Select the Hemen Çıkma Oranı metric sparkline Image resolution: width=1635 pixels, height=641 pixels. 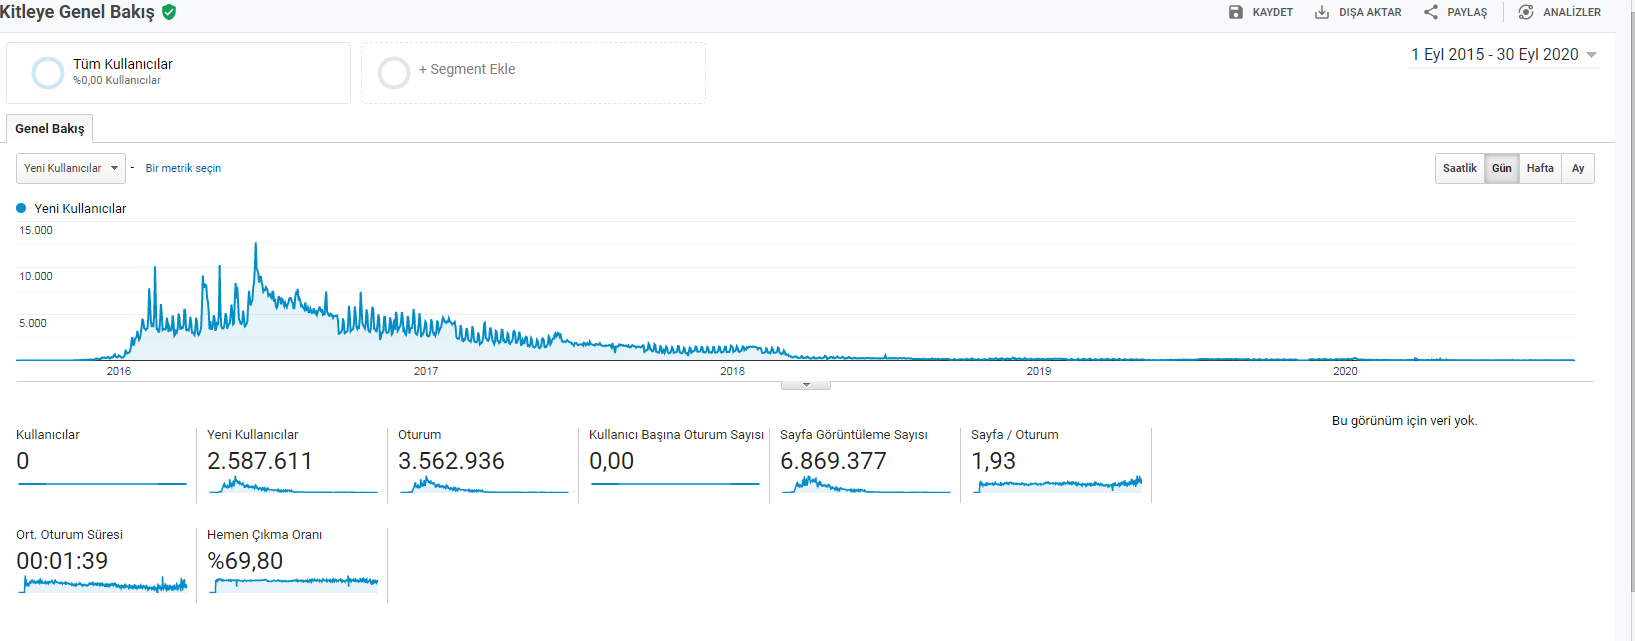[x=294, y=582]
